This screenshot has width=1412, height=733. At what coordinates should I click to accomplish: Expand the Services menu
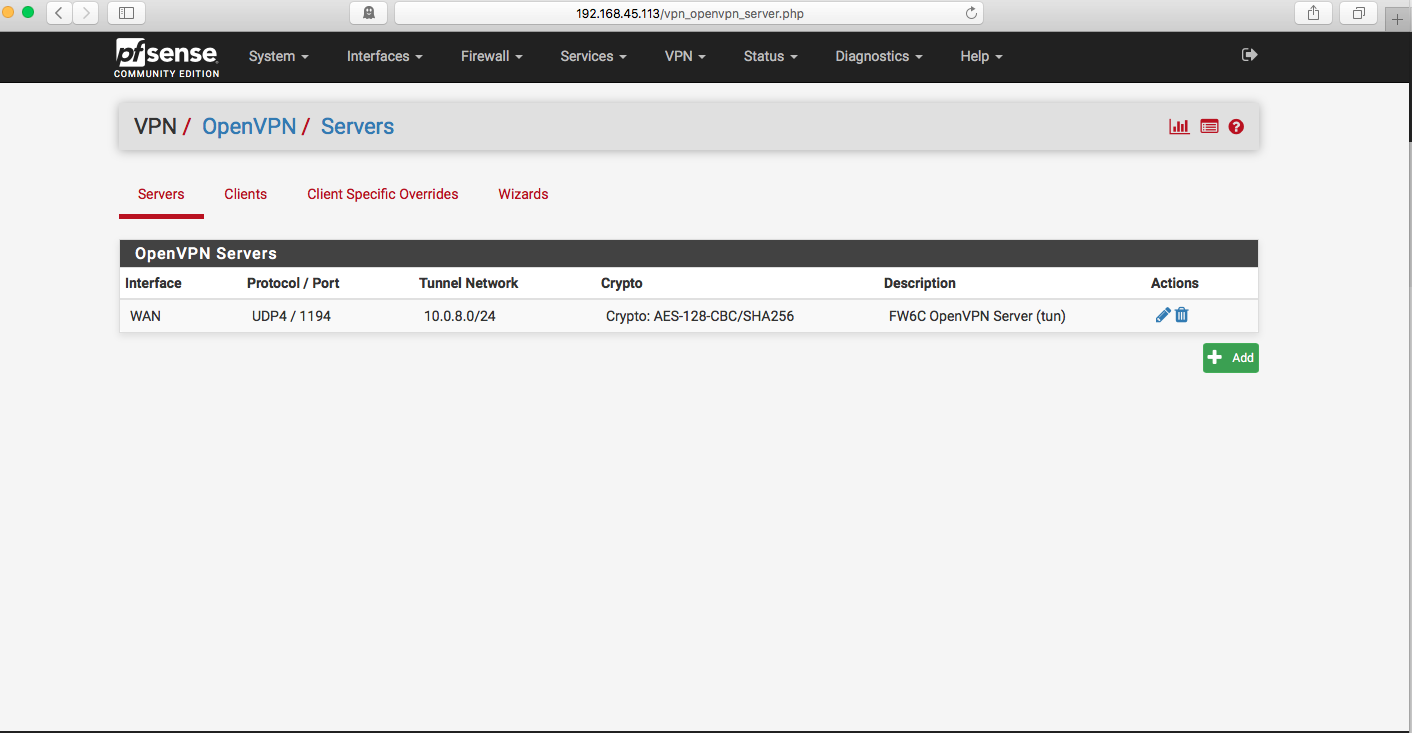[x=594, y=56]
